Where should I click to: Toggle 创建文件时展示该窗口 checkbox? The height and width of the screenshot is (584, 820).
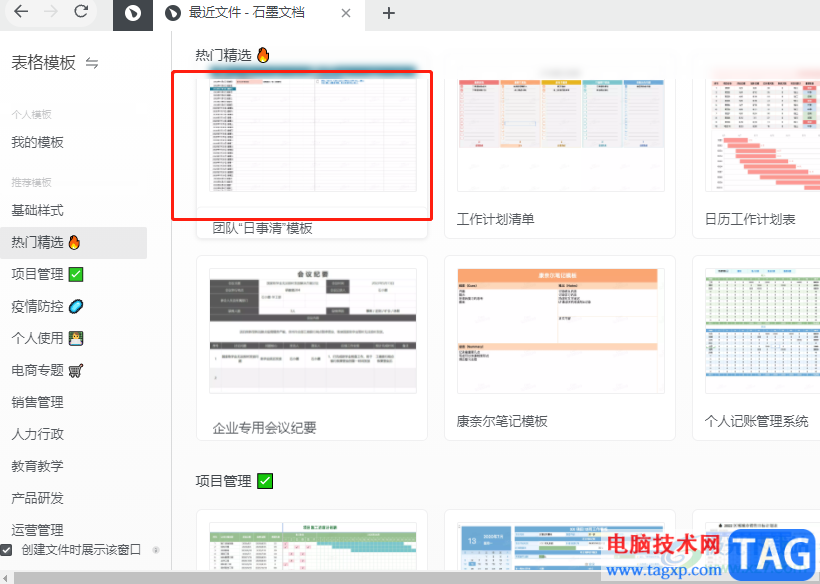pyautogui.click(x=6, y=550)
